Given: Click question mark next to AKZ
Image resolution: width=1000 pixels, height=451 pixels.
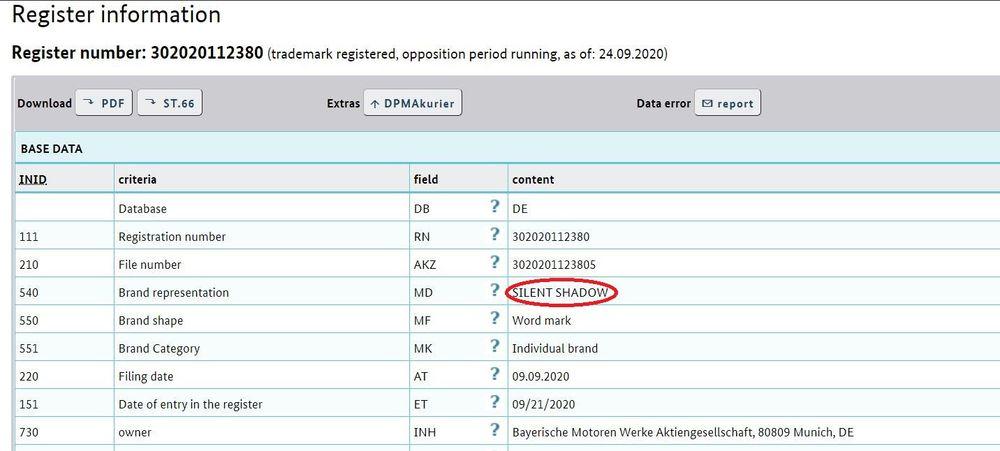Looking at the screenshot, I should coord(494,263).
